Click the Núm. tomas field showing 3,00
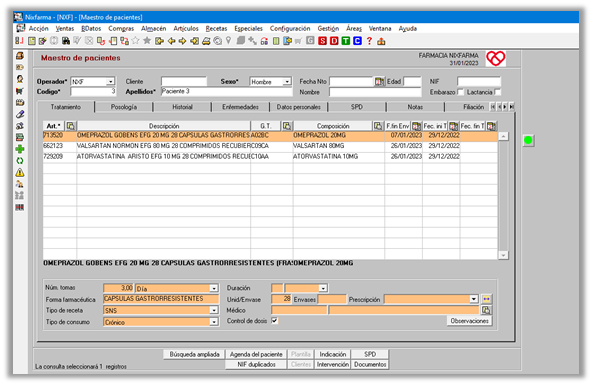Viewport: 592px width, 385px height. (118, 288)
